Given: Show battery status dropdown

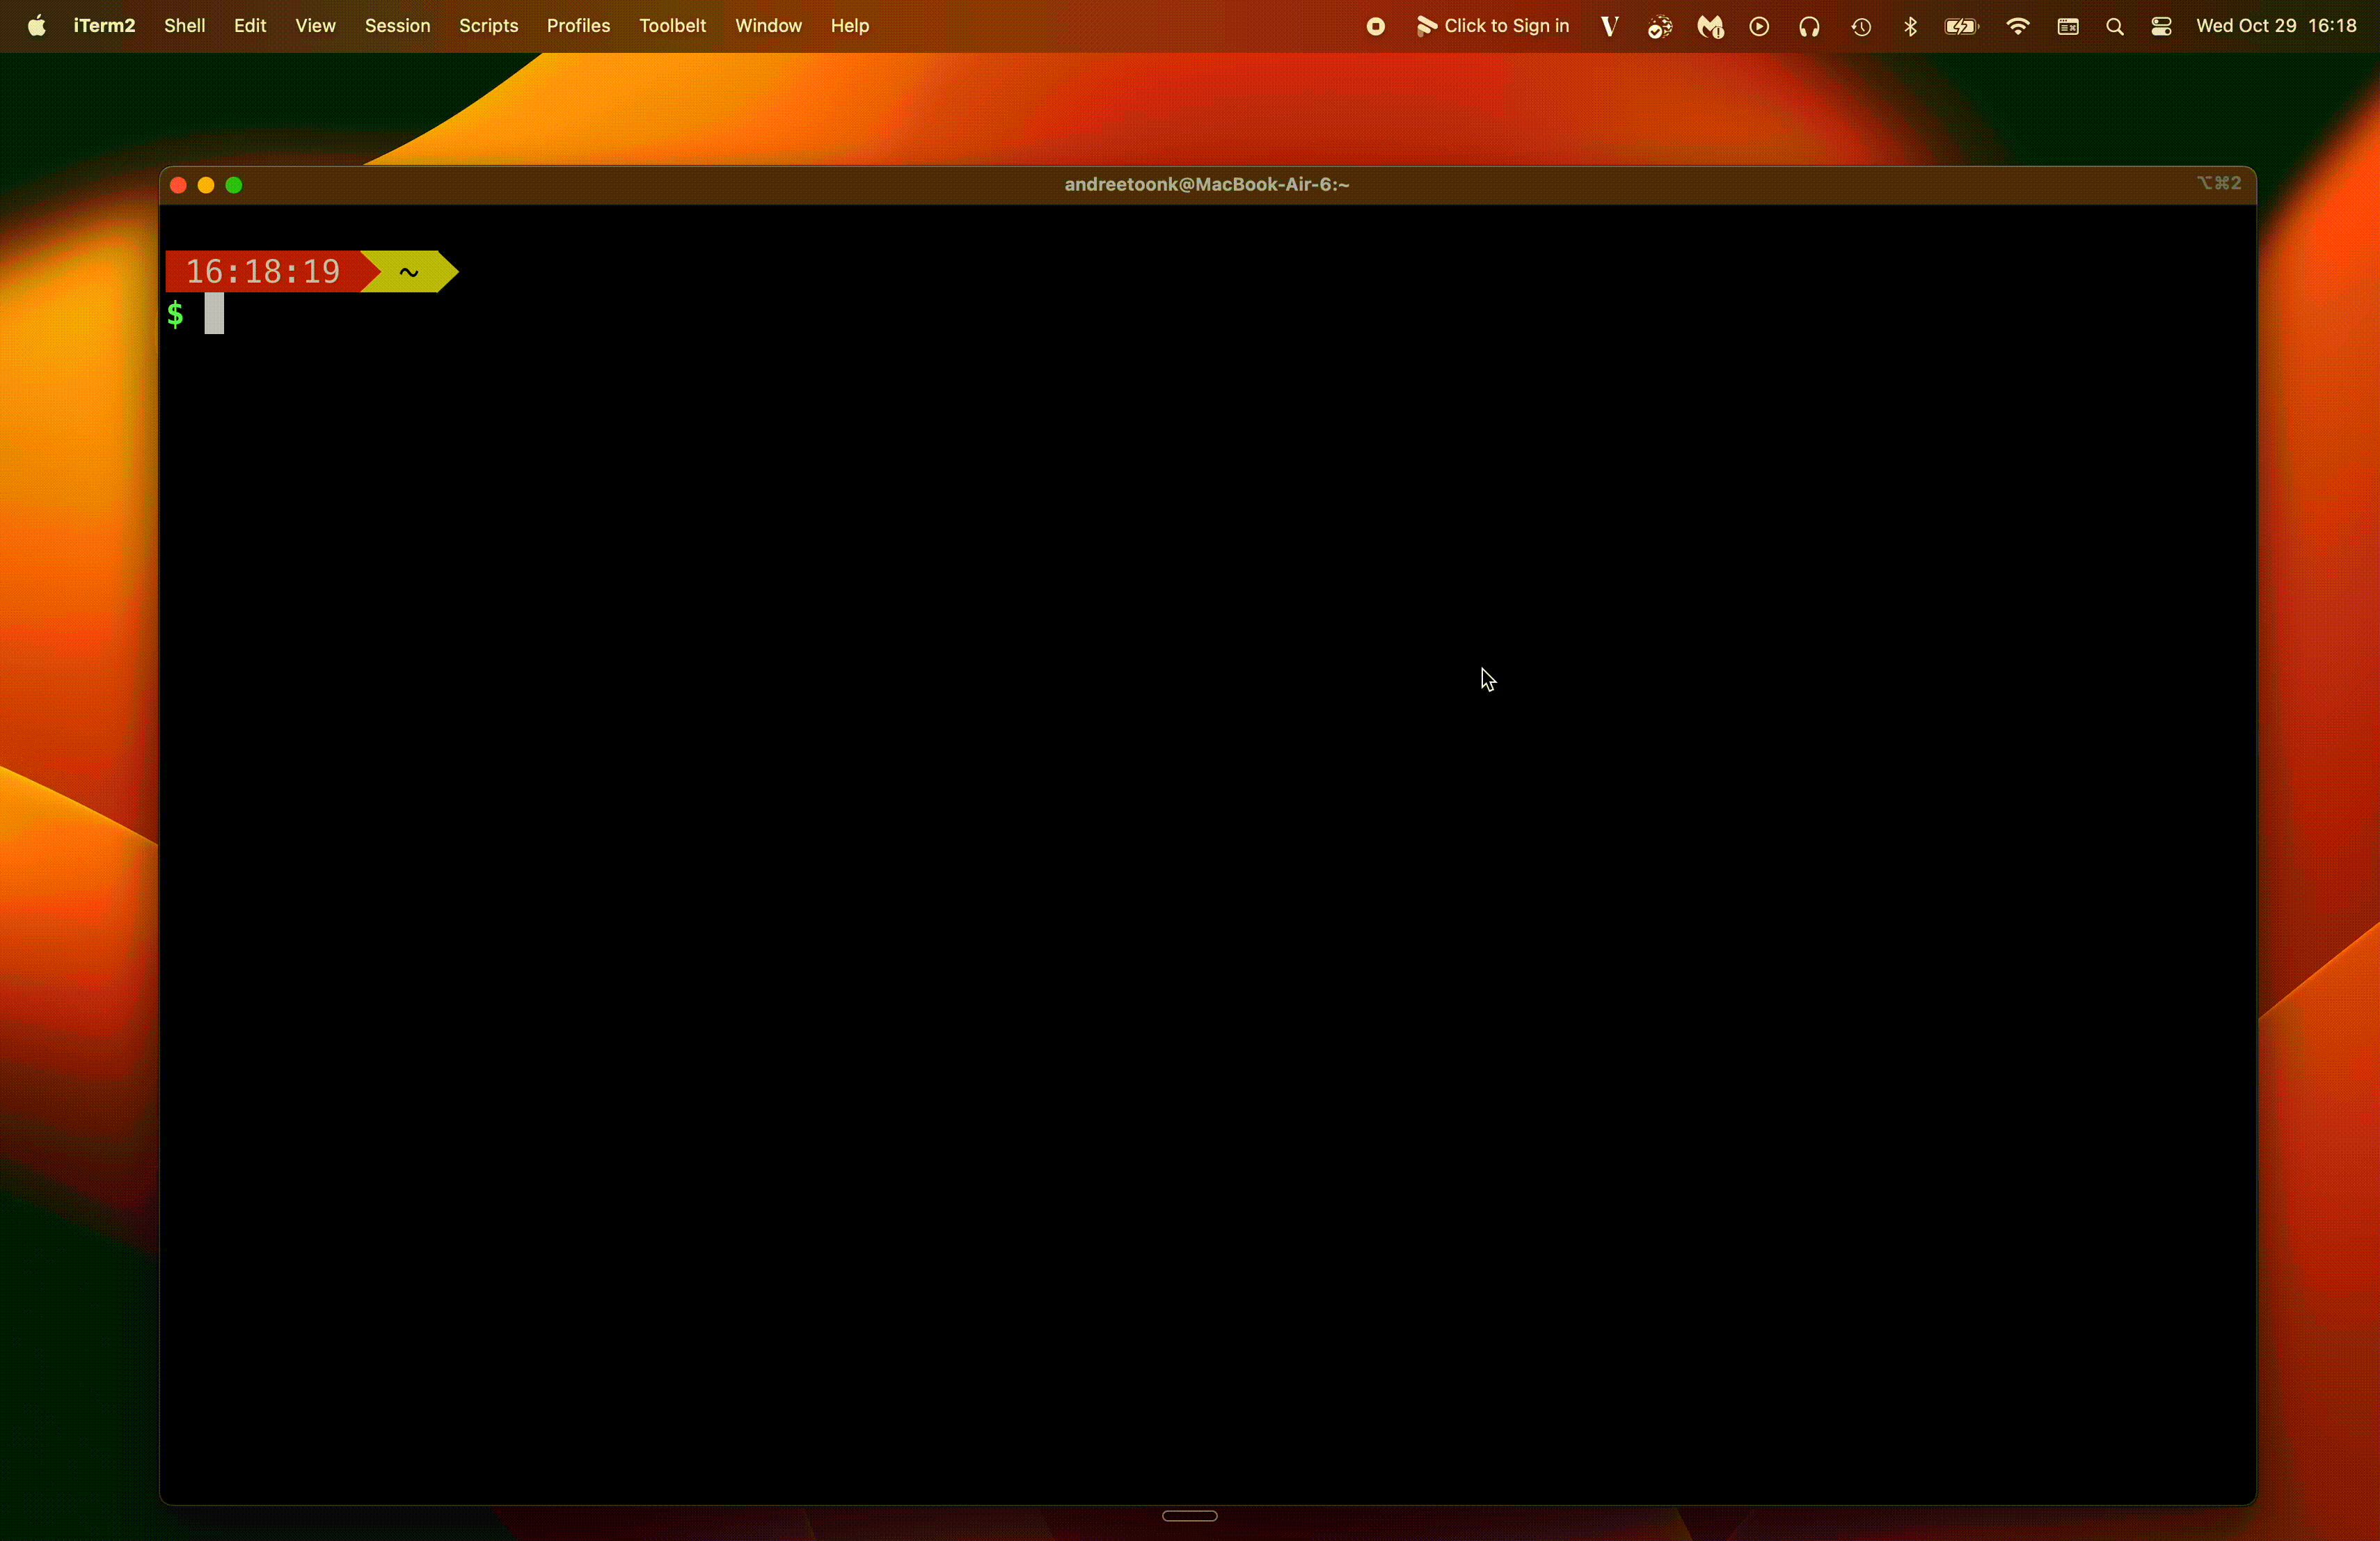Looking at the screenshot, I should click(x=1961, y=26).
